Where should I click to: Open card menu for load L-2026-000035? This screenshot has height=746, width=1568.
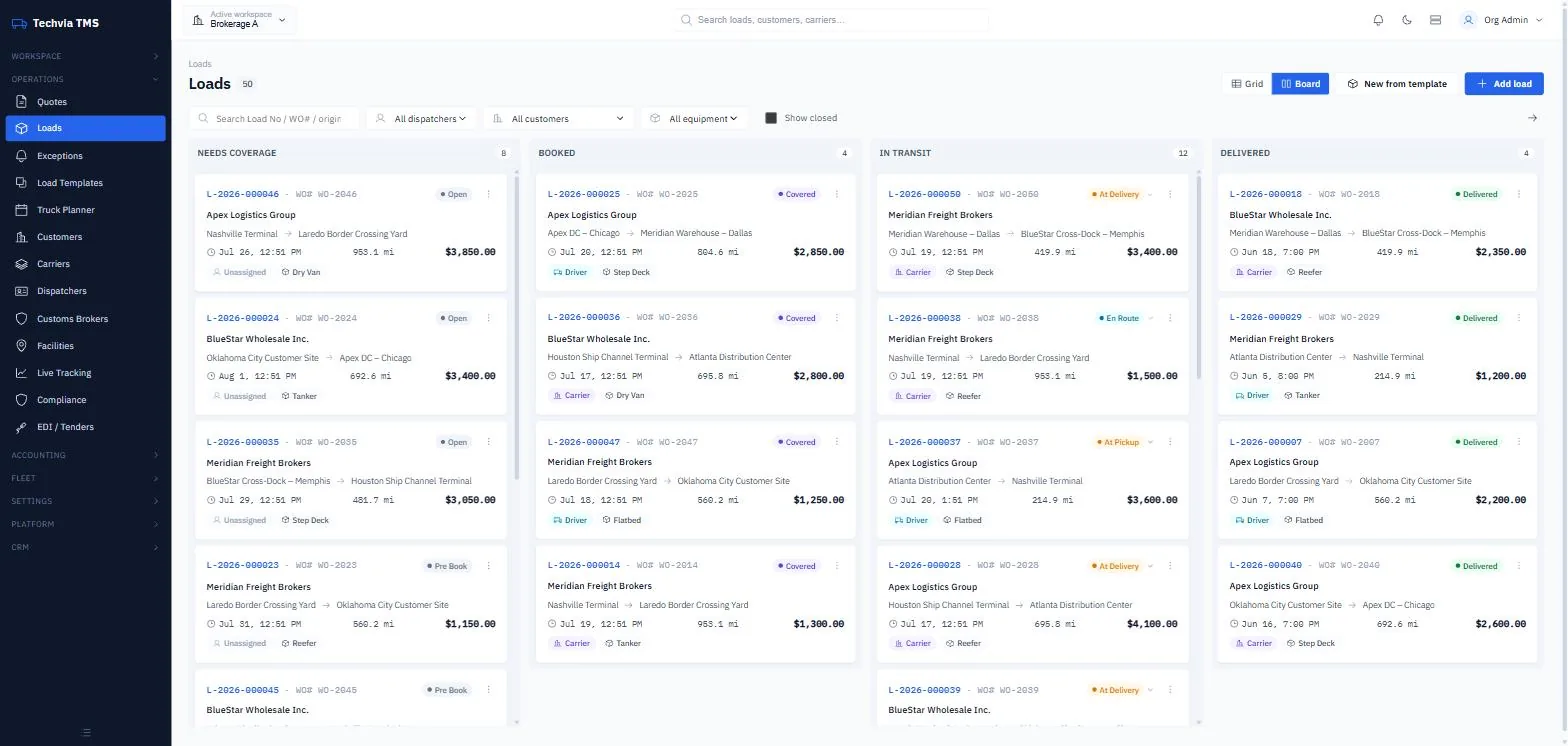click(x=489, y=442)
